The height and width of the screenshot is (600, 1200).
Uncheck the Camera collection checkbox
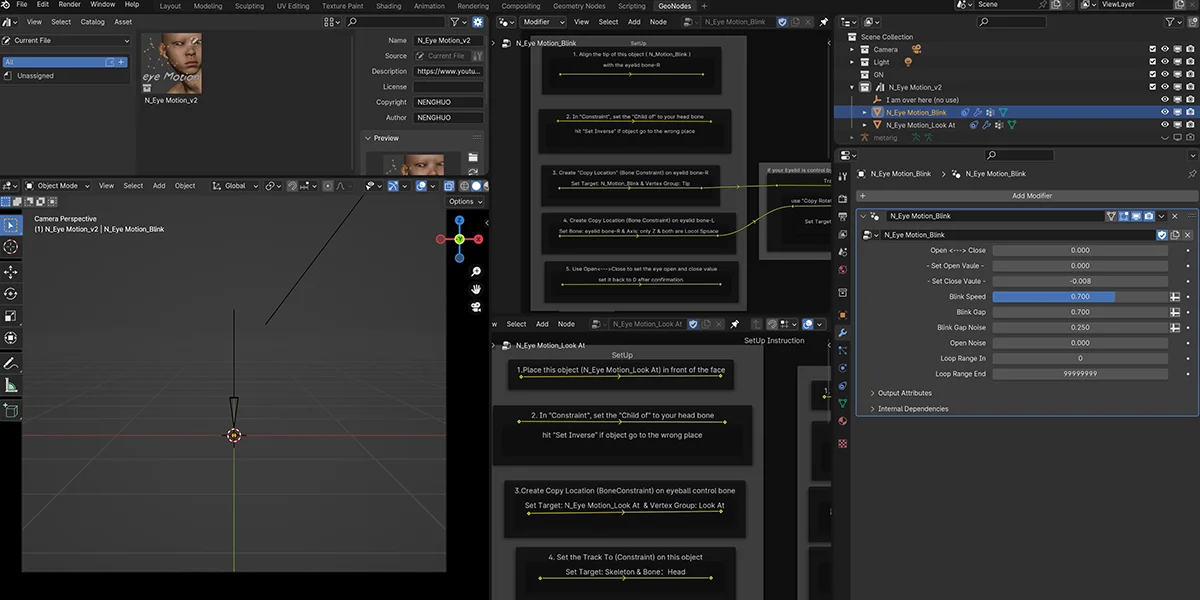[x=1152, y=50]
